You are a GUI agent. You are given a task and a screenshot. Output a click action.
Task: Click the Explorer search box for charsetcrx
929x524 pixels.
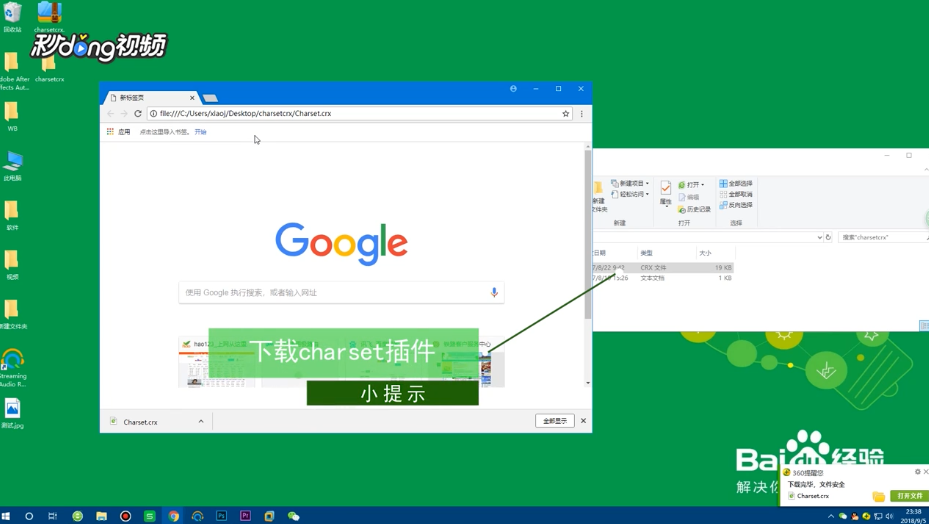coord(883,237)
